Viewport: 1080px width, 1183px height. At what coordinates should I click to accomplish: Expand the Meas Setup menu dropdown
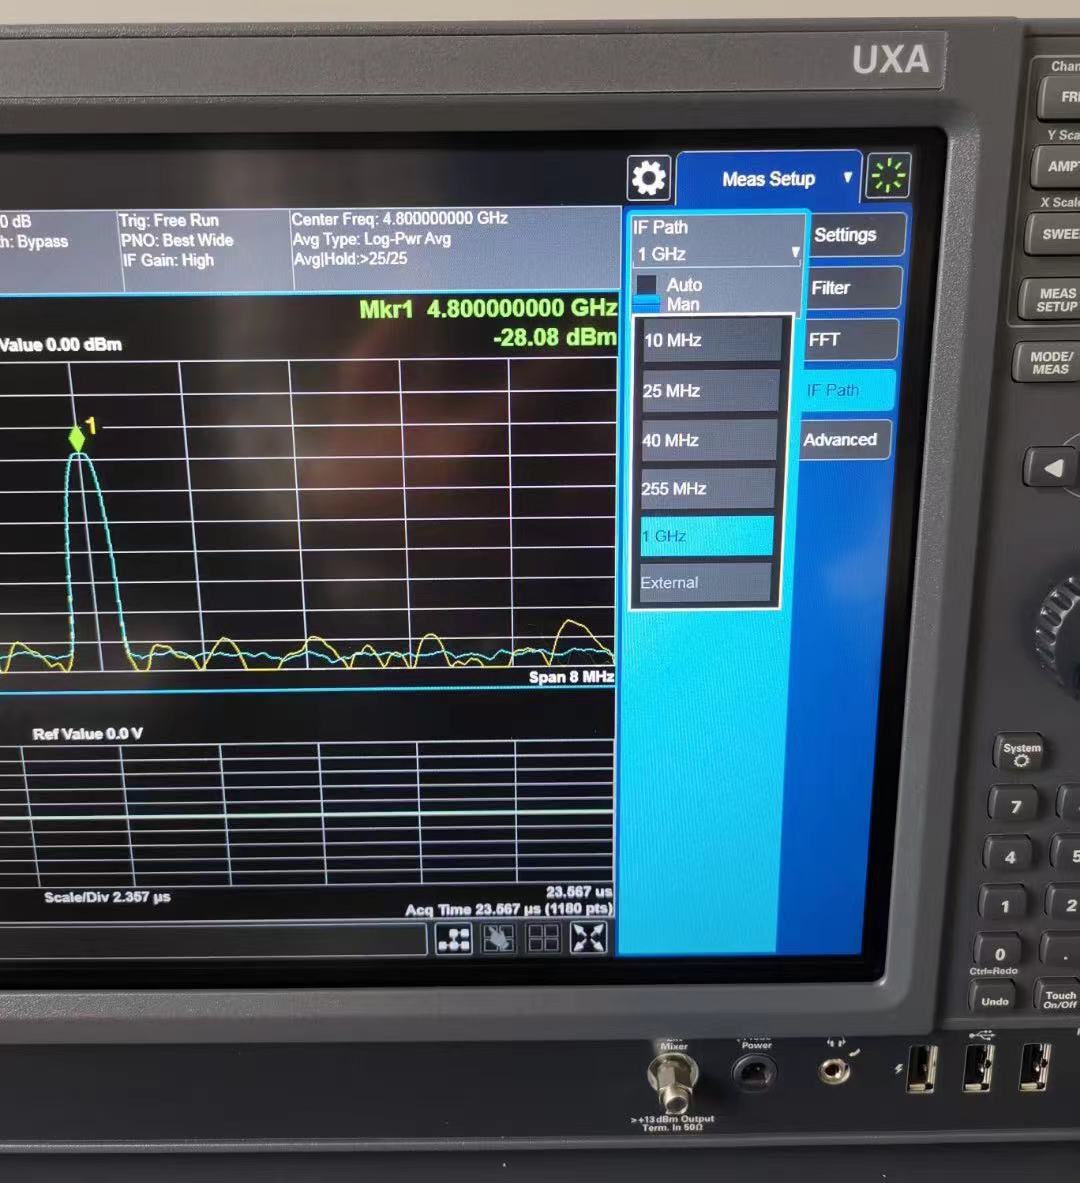(x=768, y=179)
